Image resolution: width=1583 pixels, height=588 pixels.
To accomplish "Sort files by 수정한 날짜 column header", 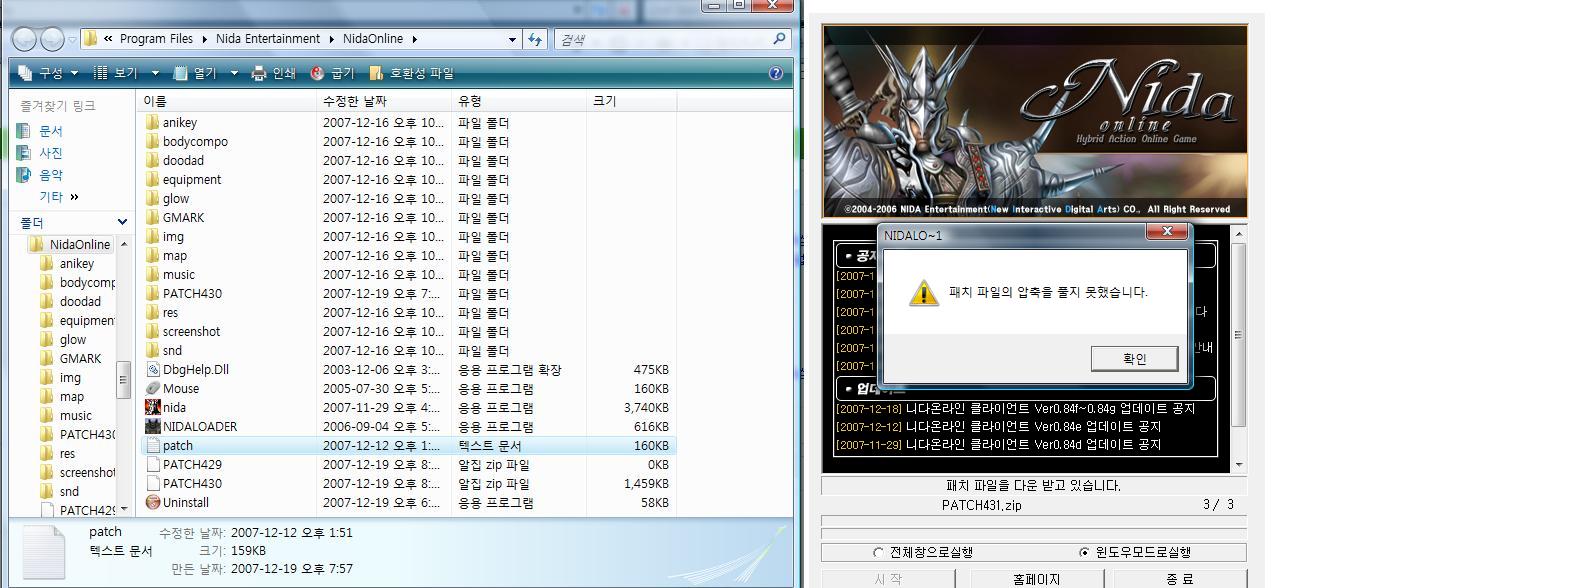I will pyautogui.click(x=355, y=101).
